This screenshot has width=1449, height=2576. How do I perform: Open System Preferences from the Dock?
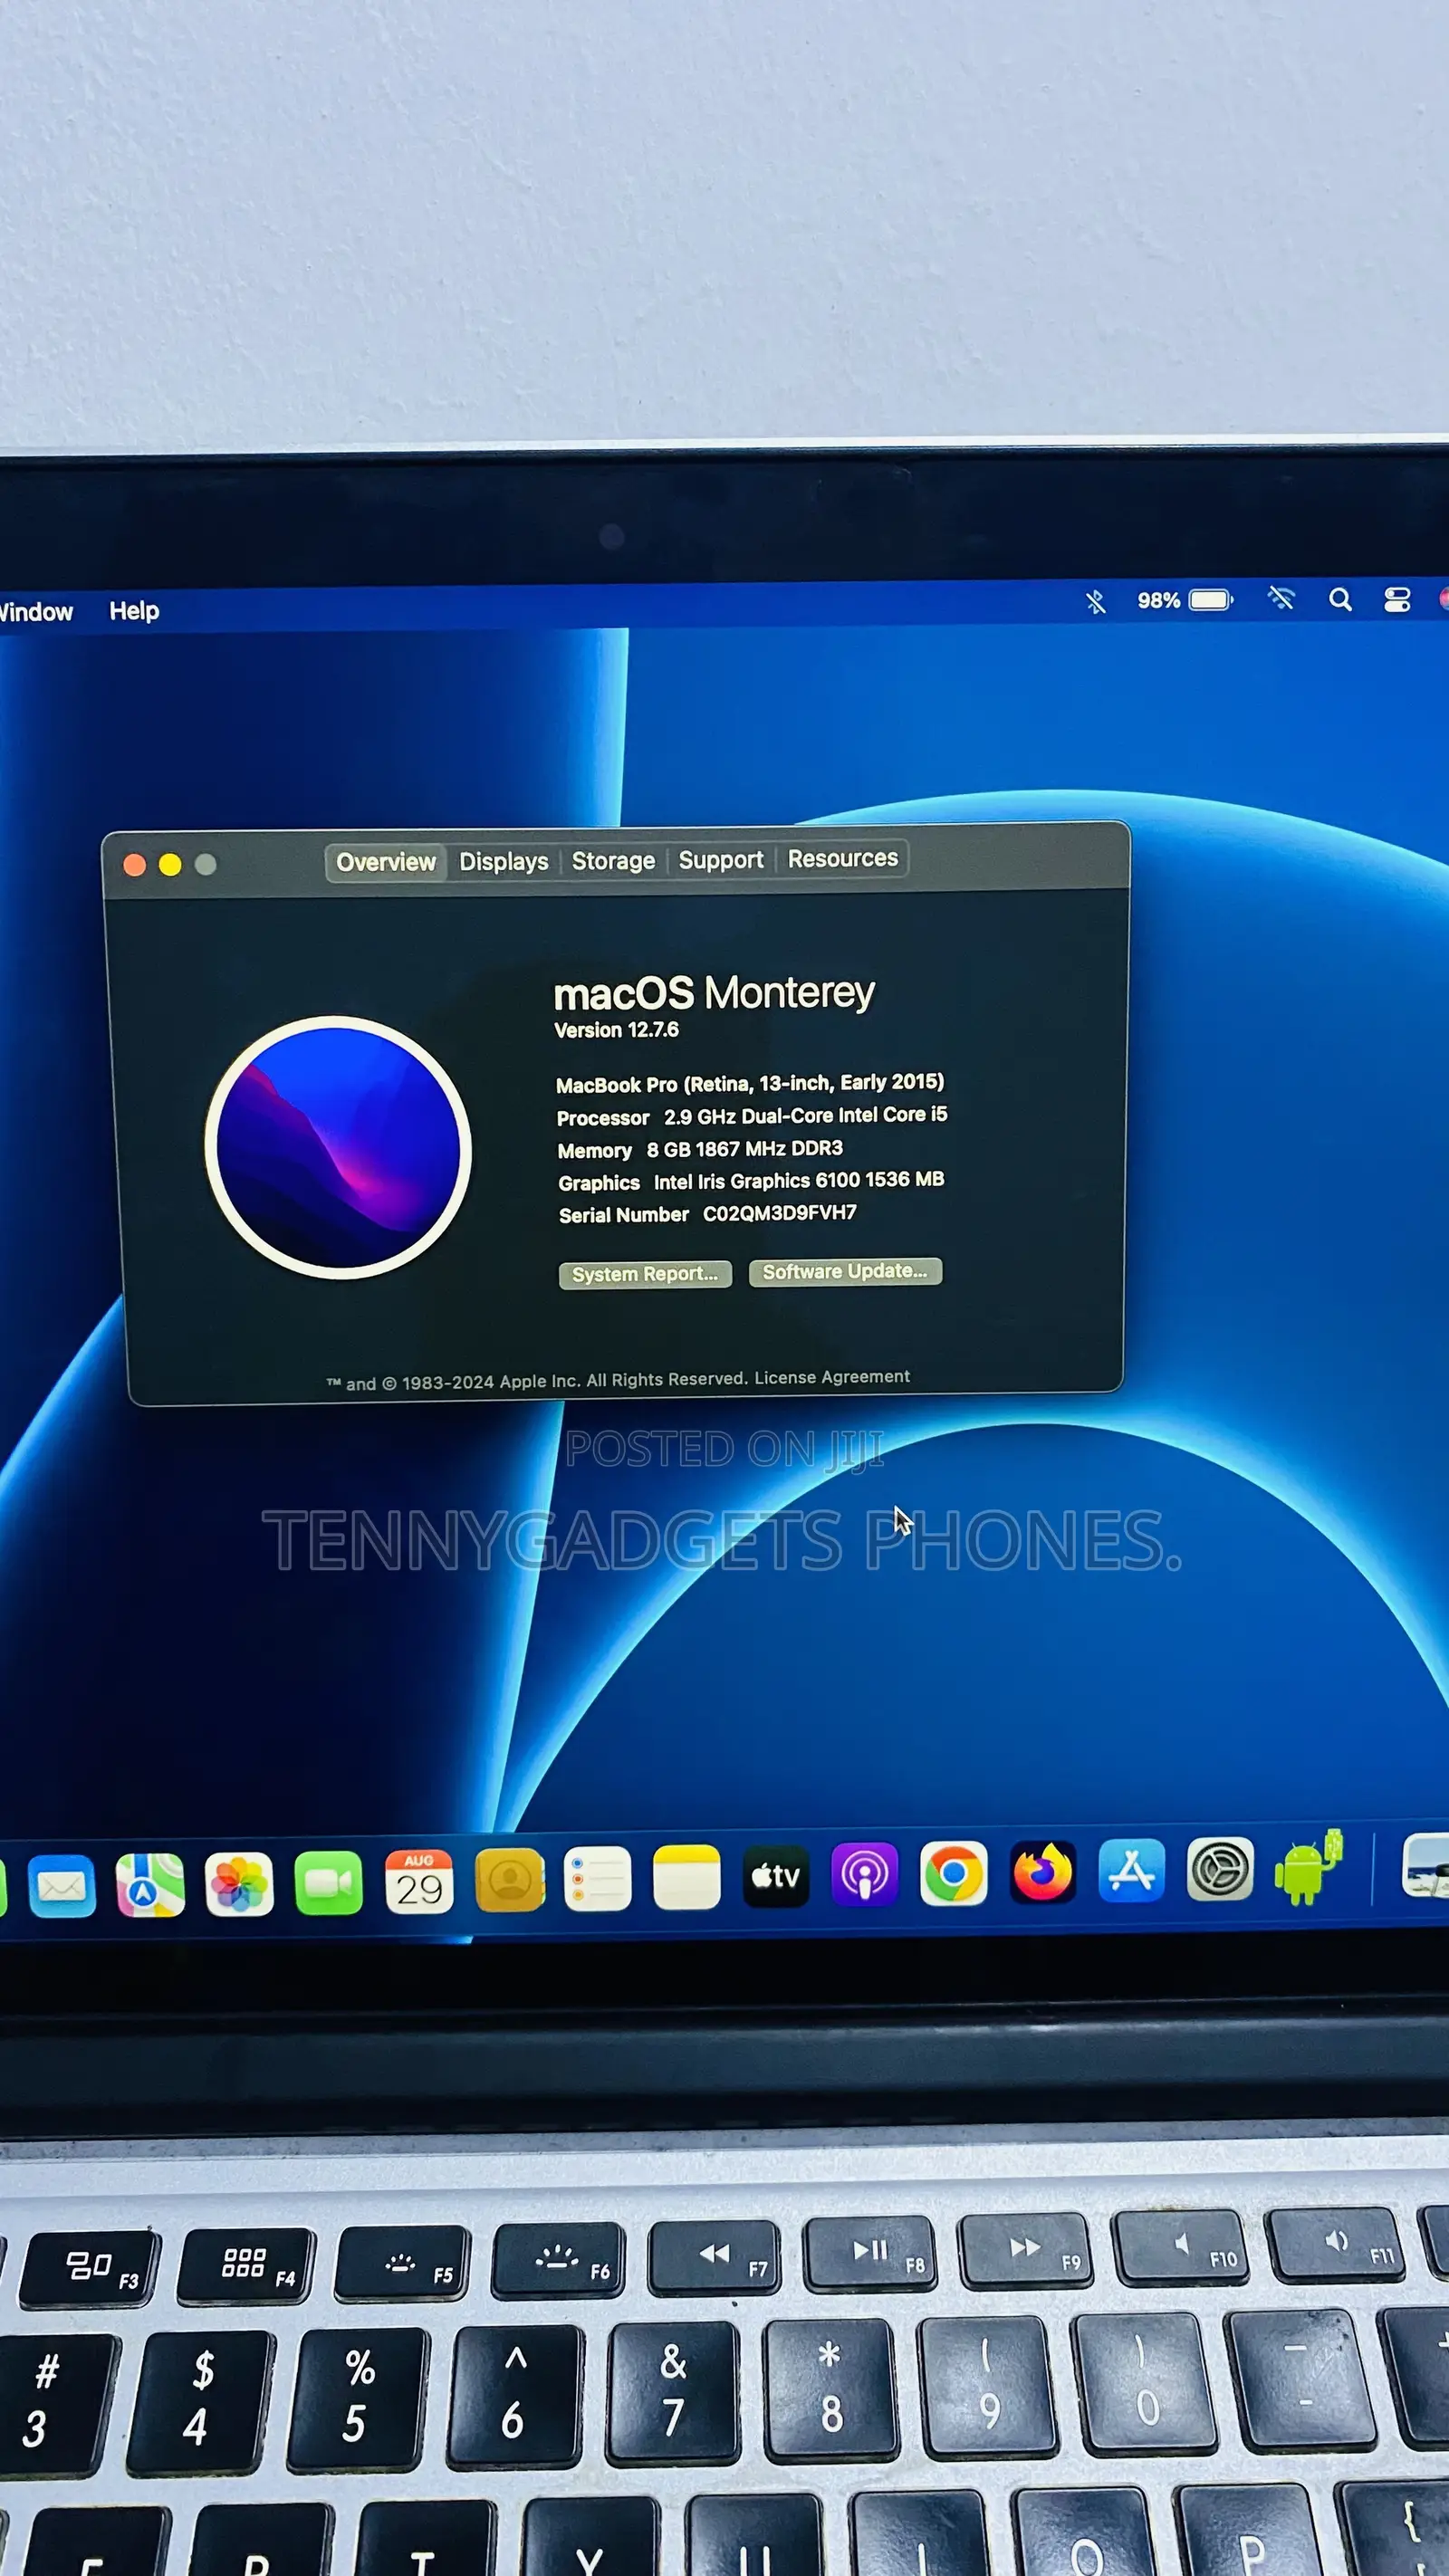coord(1220,1868)
